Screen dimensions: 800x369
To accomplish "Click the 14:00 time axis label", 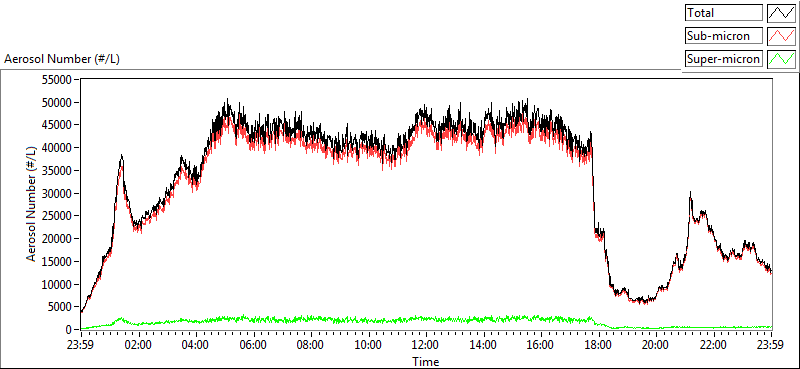I will (483, 344).
